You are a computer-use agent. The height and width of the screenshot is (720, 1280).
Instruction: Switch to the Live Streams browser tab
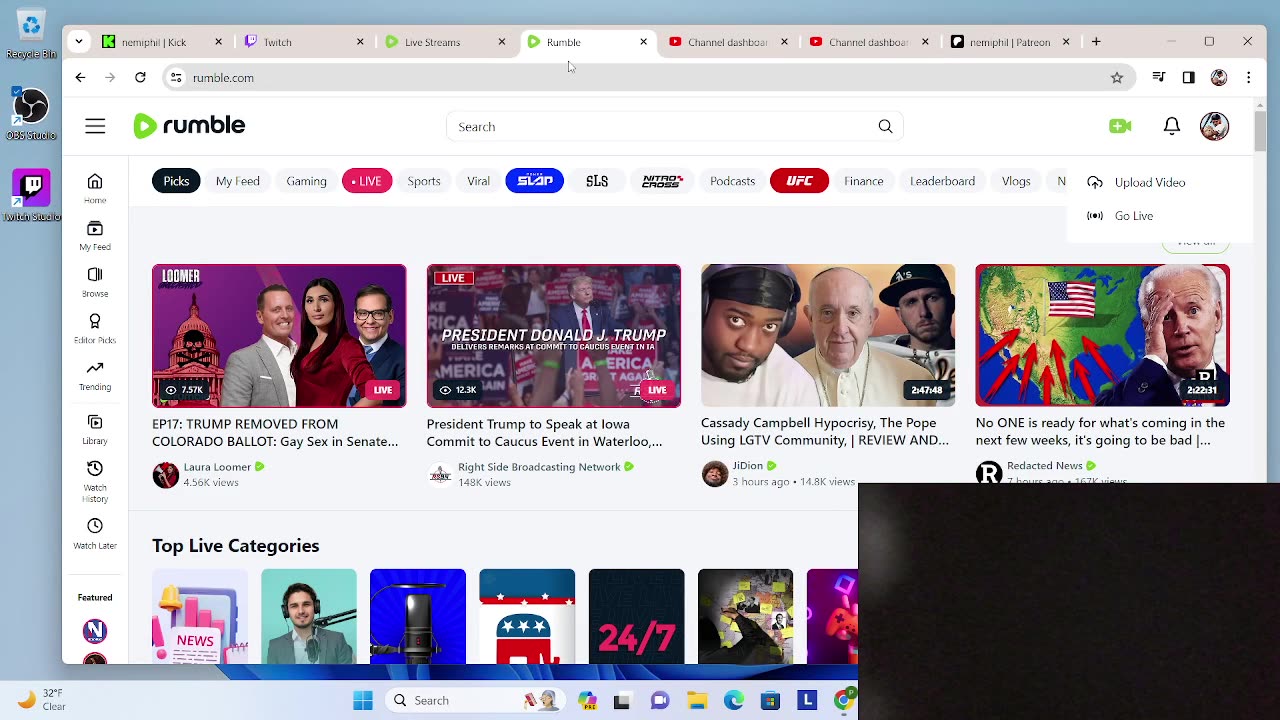(446, 42)
